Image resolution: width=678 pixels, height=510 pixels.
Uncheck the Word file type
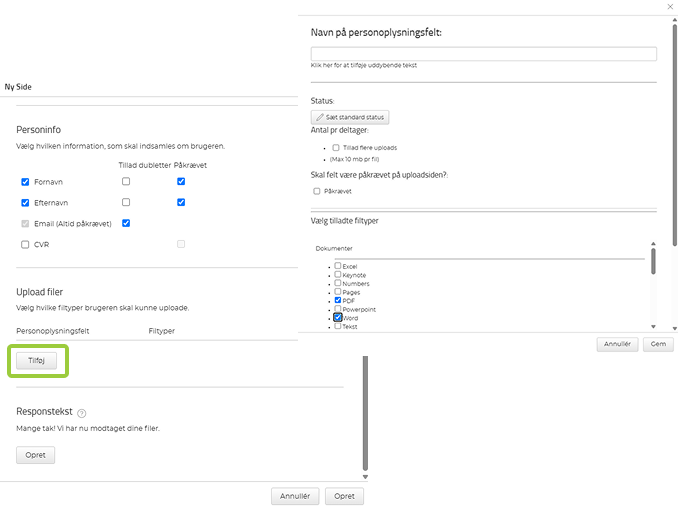pos(338,317)
